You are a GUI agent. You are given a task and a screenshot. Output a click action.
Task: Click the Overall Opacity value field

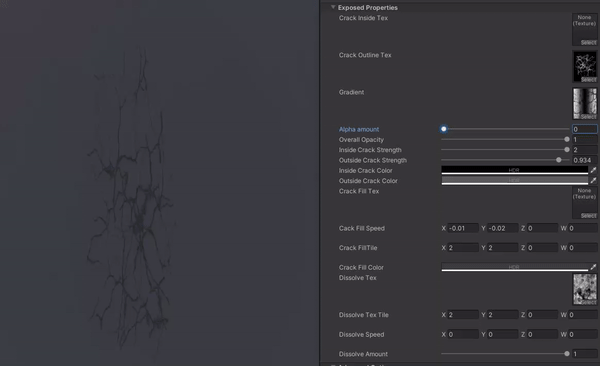[x=584, y=139]
